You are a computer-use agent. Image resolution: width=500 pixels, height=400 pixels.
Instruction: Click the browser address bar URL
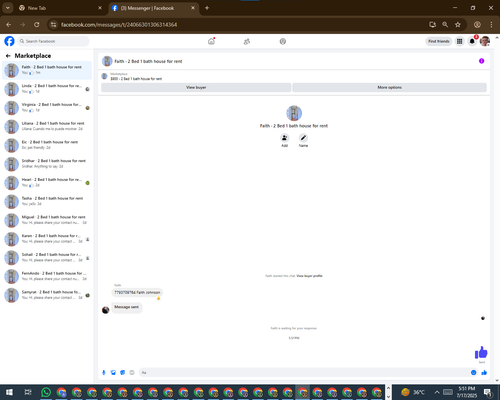tap(119, 25)
